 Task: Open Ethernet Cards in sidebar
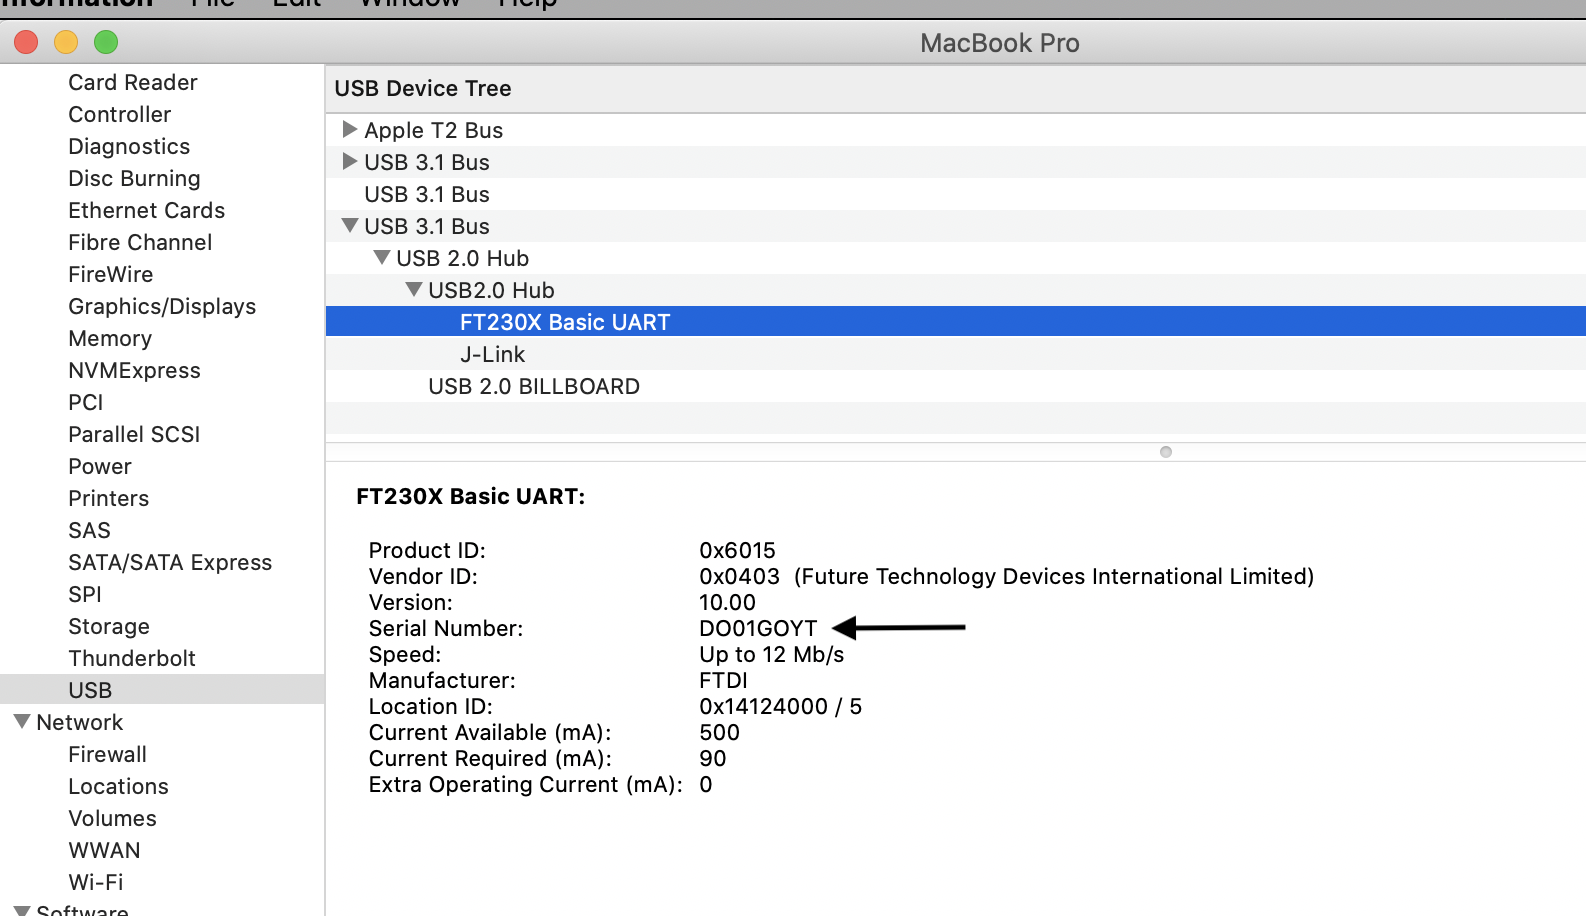pyautogui.click(x=147, y=210)
